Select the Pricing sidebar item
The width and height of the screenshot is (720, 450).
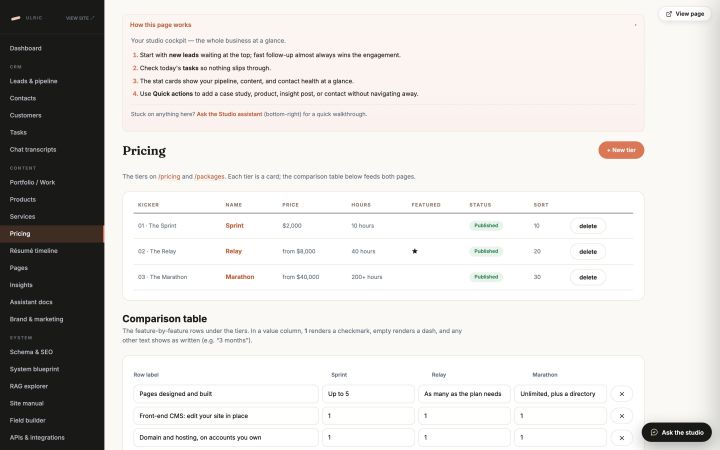[52, 234]
